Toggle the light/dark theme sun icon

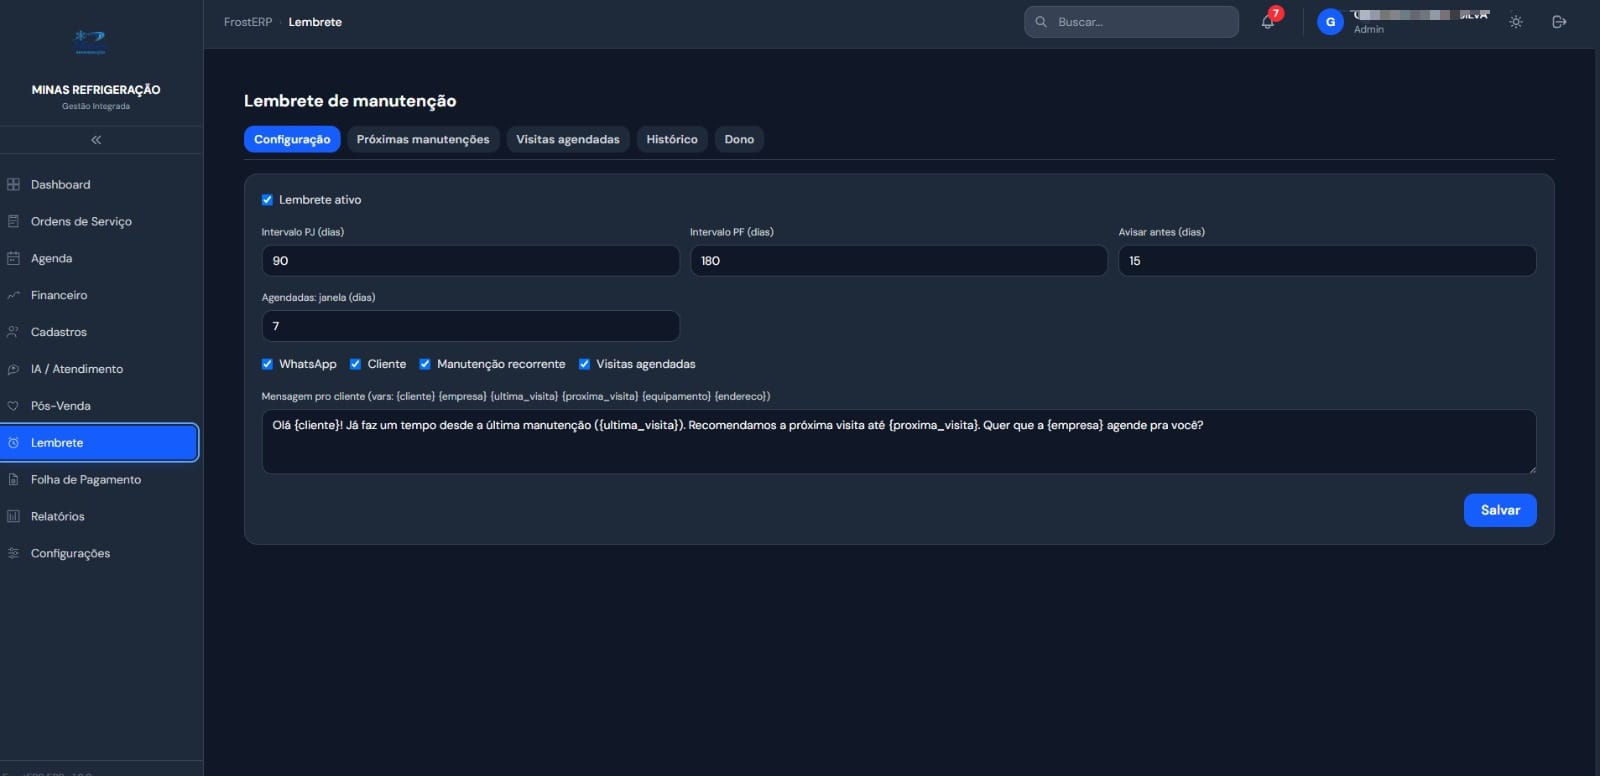coord(1516,21)
